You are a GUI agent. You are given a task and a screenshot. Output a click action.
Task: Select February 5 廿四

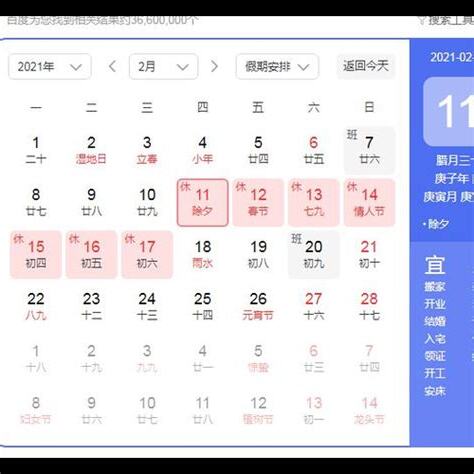point(258,150)
